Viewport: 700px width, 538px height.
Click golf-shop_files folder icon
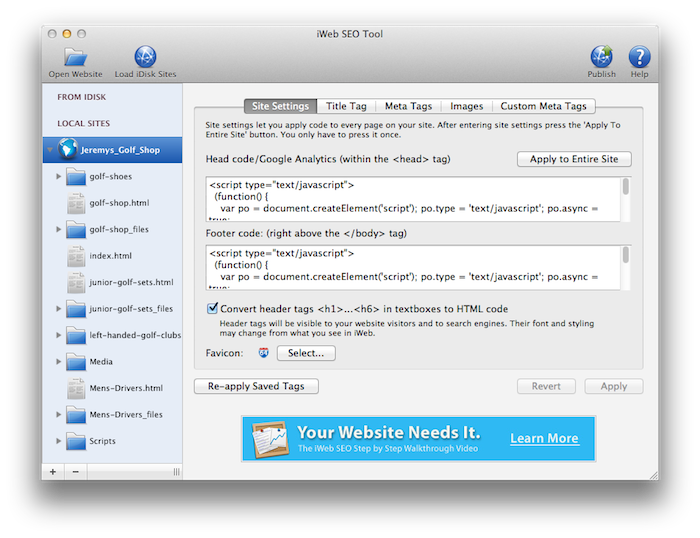pyautogui.click(x=76, y=229)
